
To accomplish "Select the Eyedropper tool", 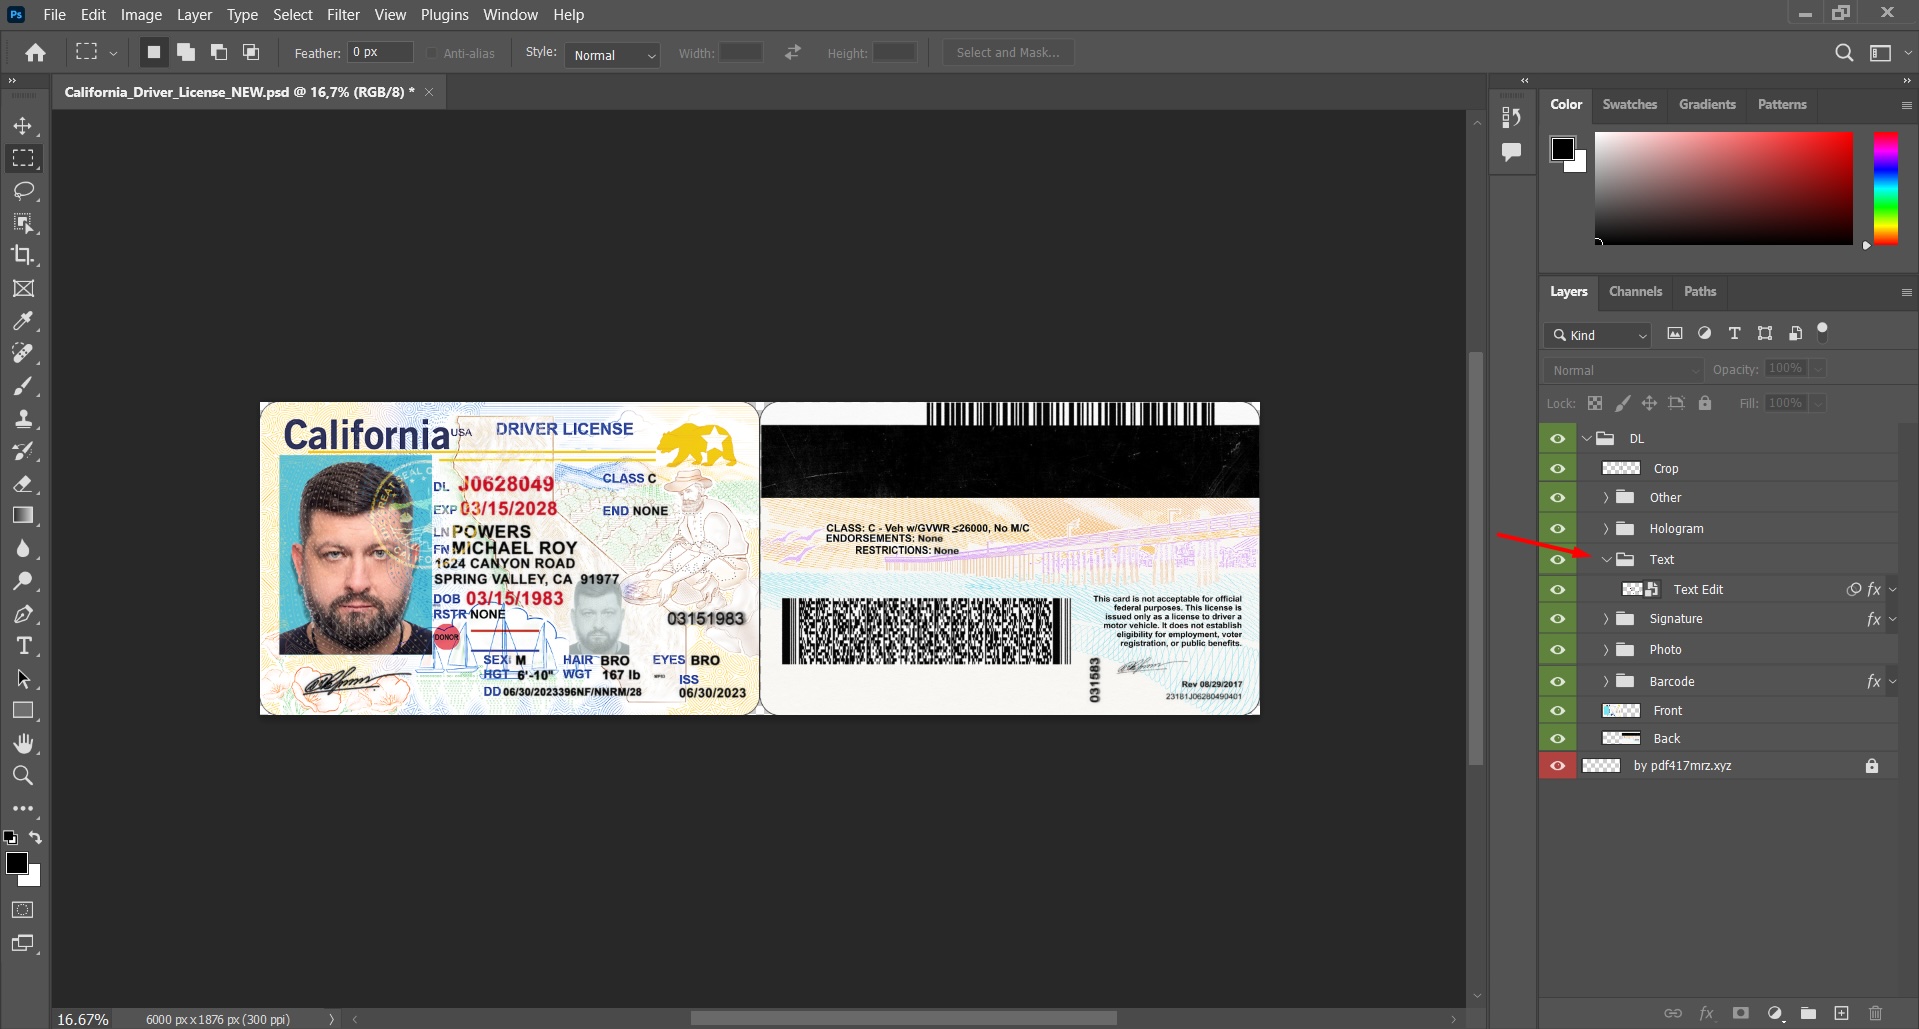I will click(24, 321).
